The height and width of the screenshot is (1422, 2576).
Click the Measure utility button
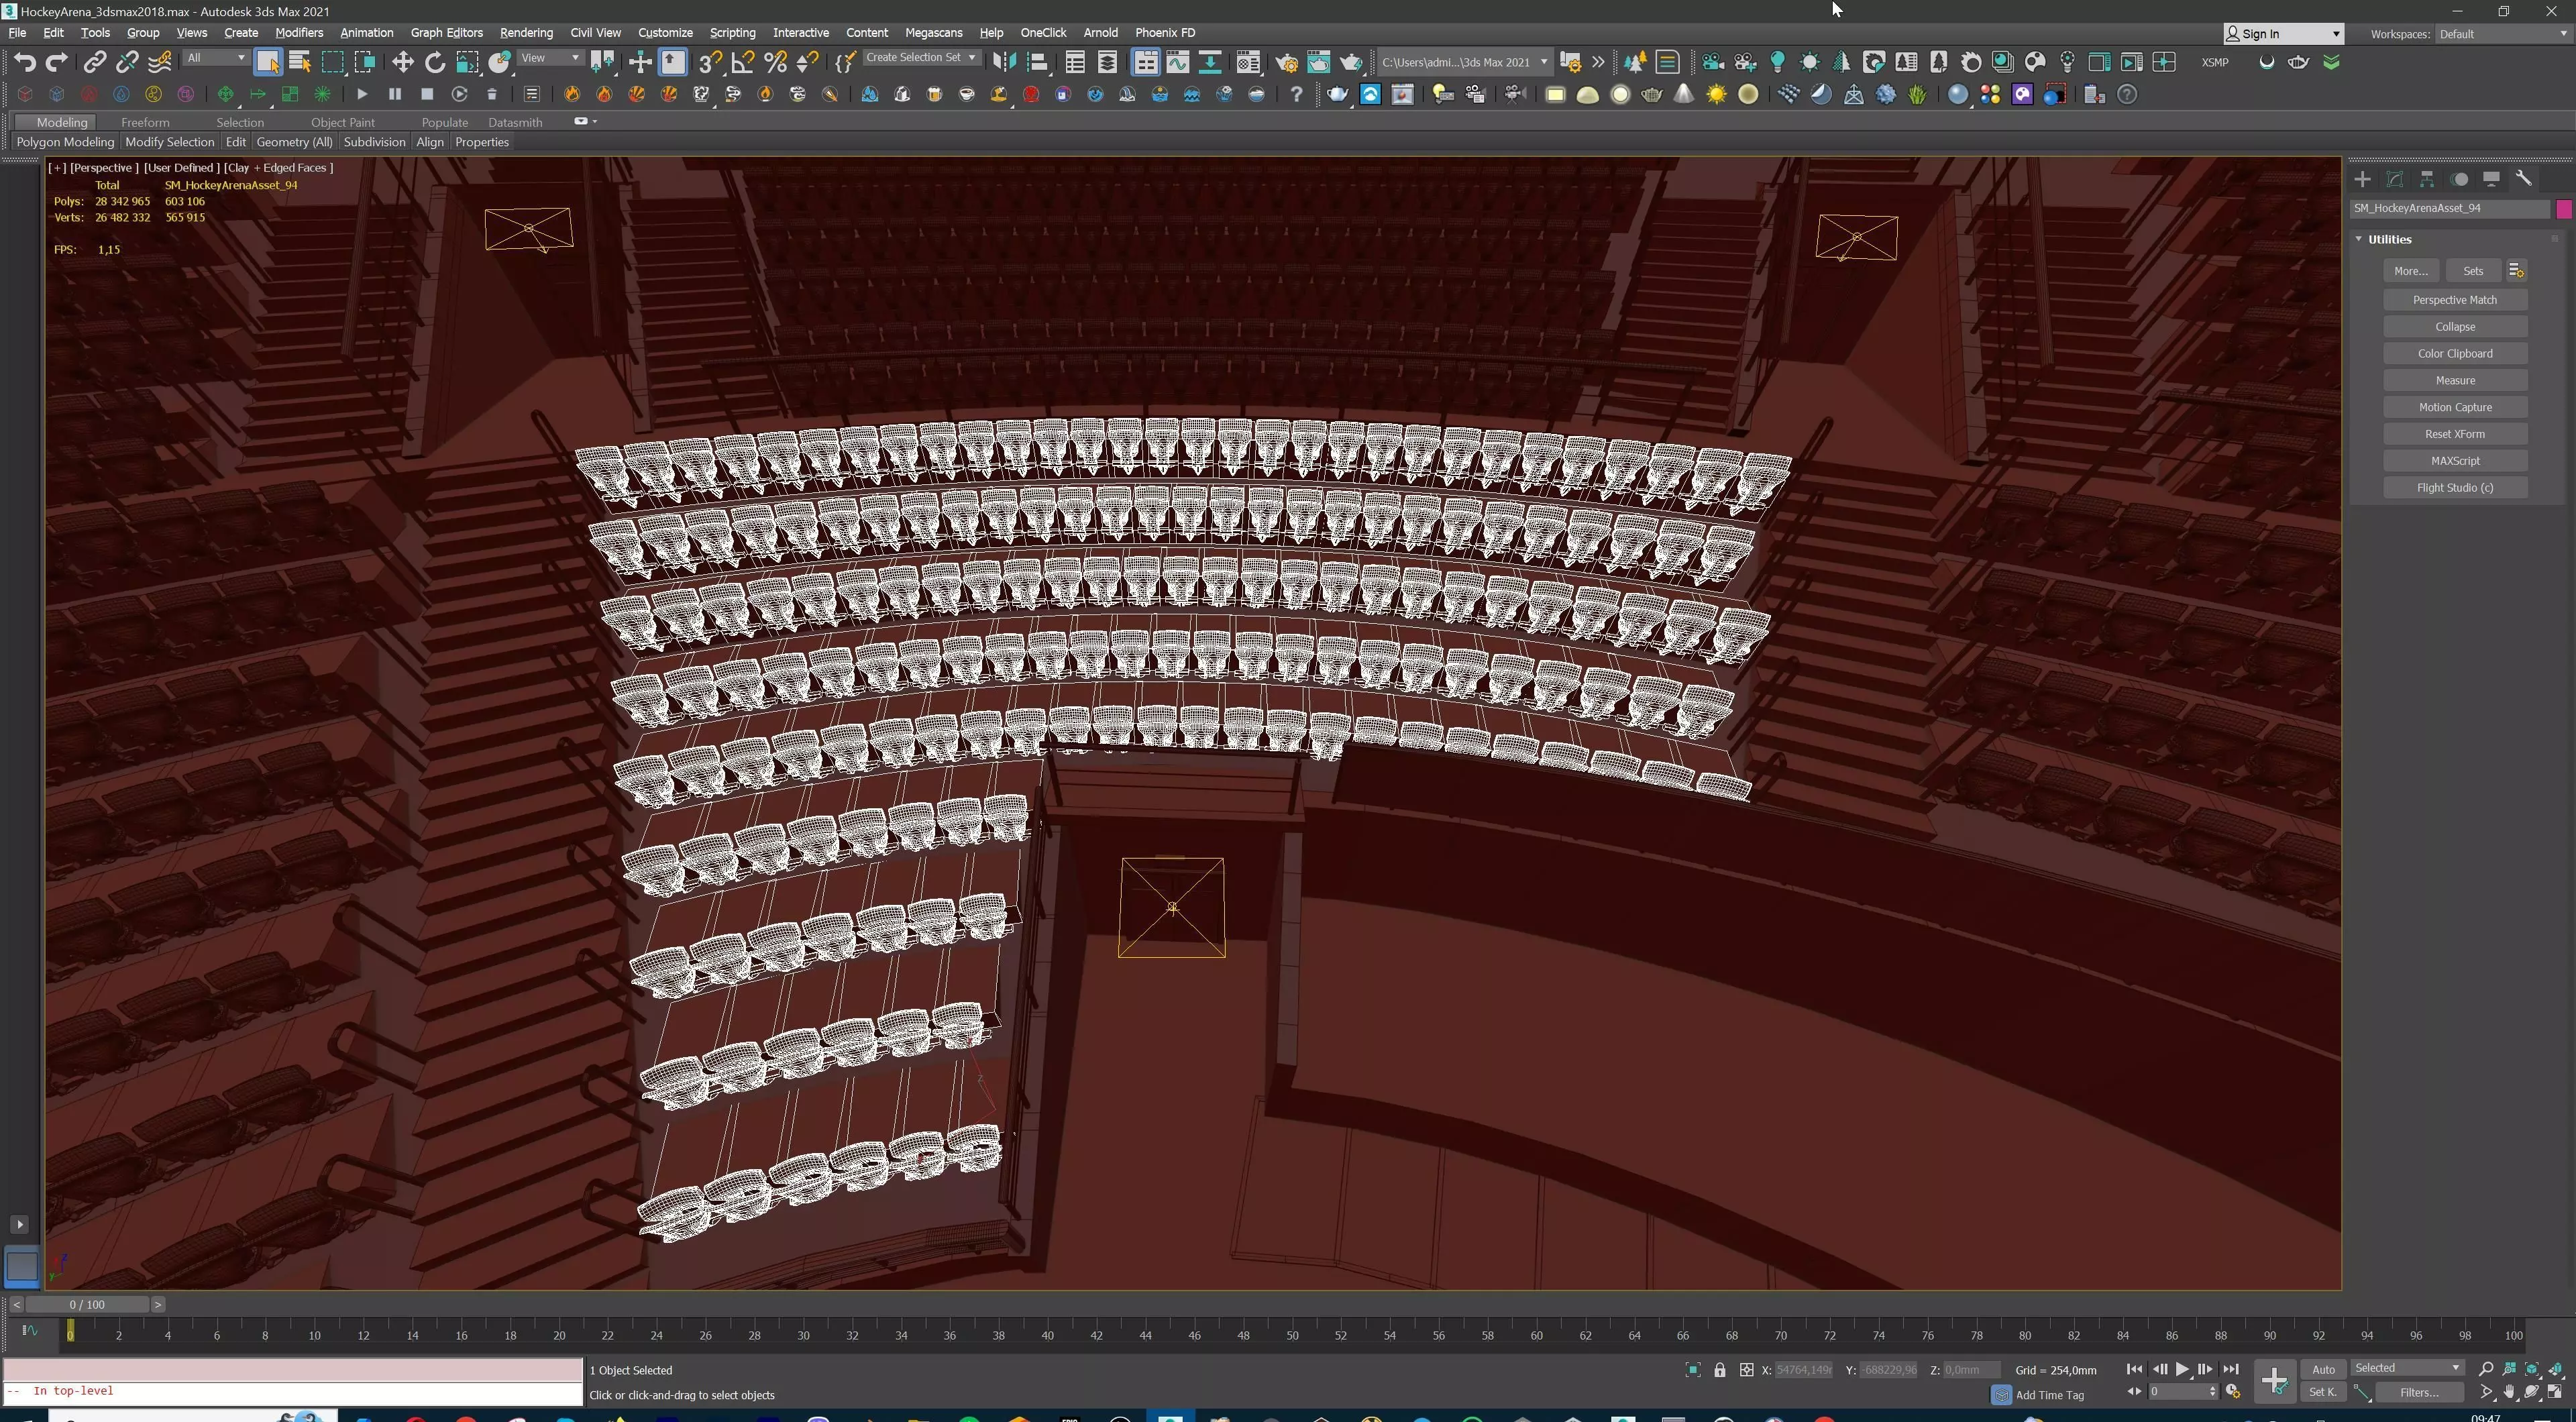pos(2455,381)
